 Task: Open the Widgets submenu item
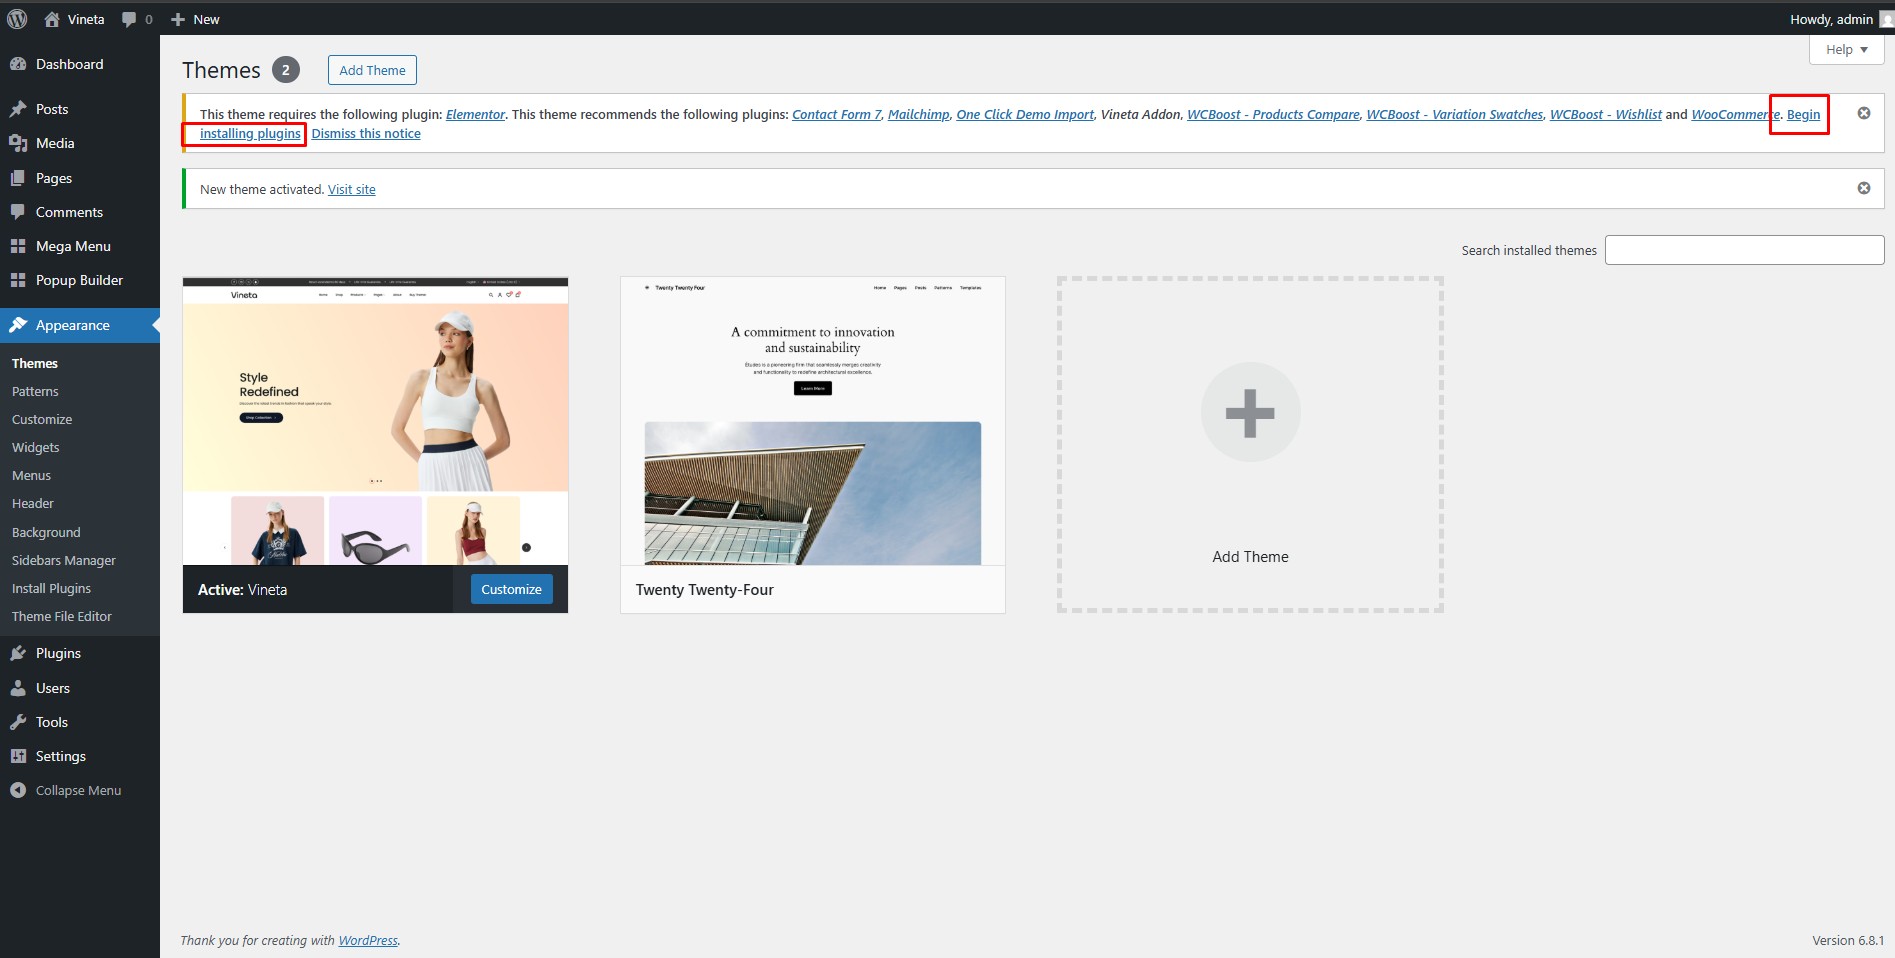pyautogui.click(x=35, y=447)
